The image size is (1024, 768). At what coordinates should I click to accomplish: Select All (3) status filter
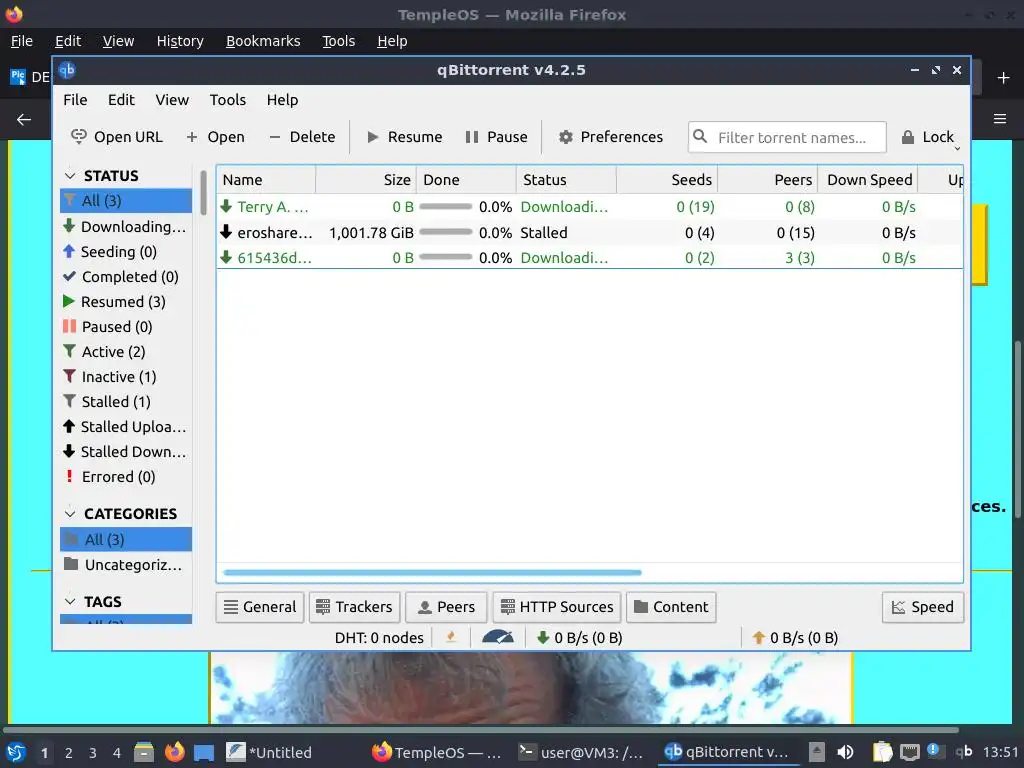coord(126,200)
